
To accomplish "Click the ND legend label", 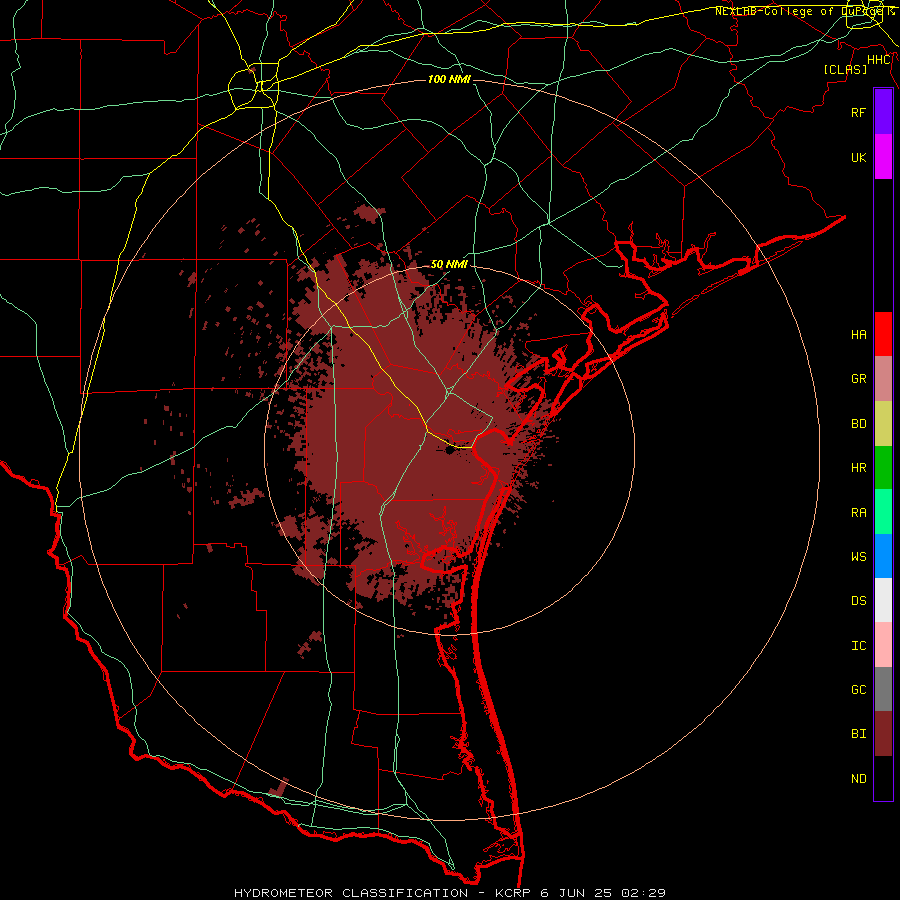I will click(x=858, y=778).
